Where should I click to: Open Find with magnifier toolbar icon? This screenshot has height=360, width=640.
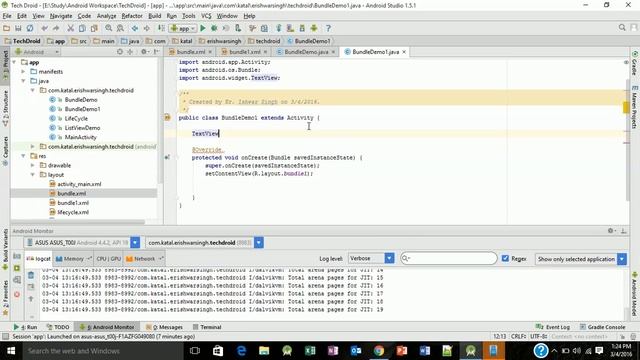point(109,28)
